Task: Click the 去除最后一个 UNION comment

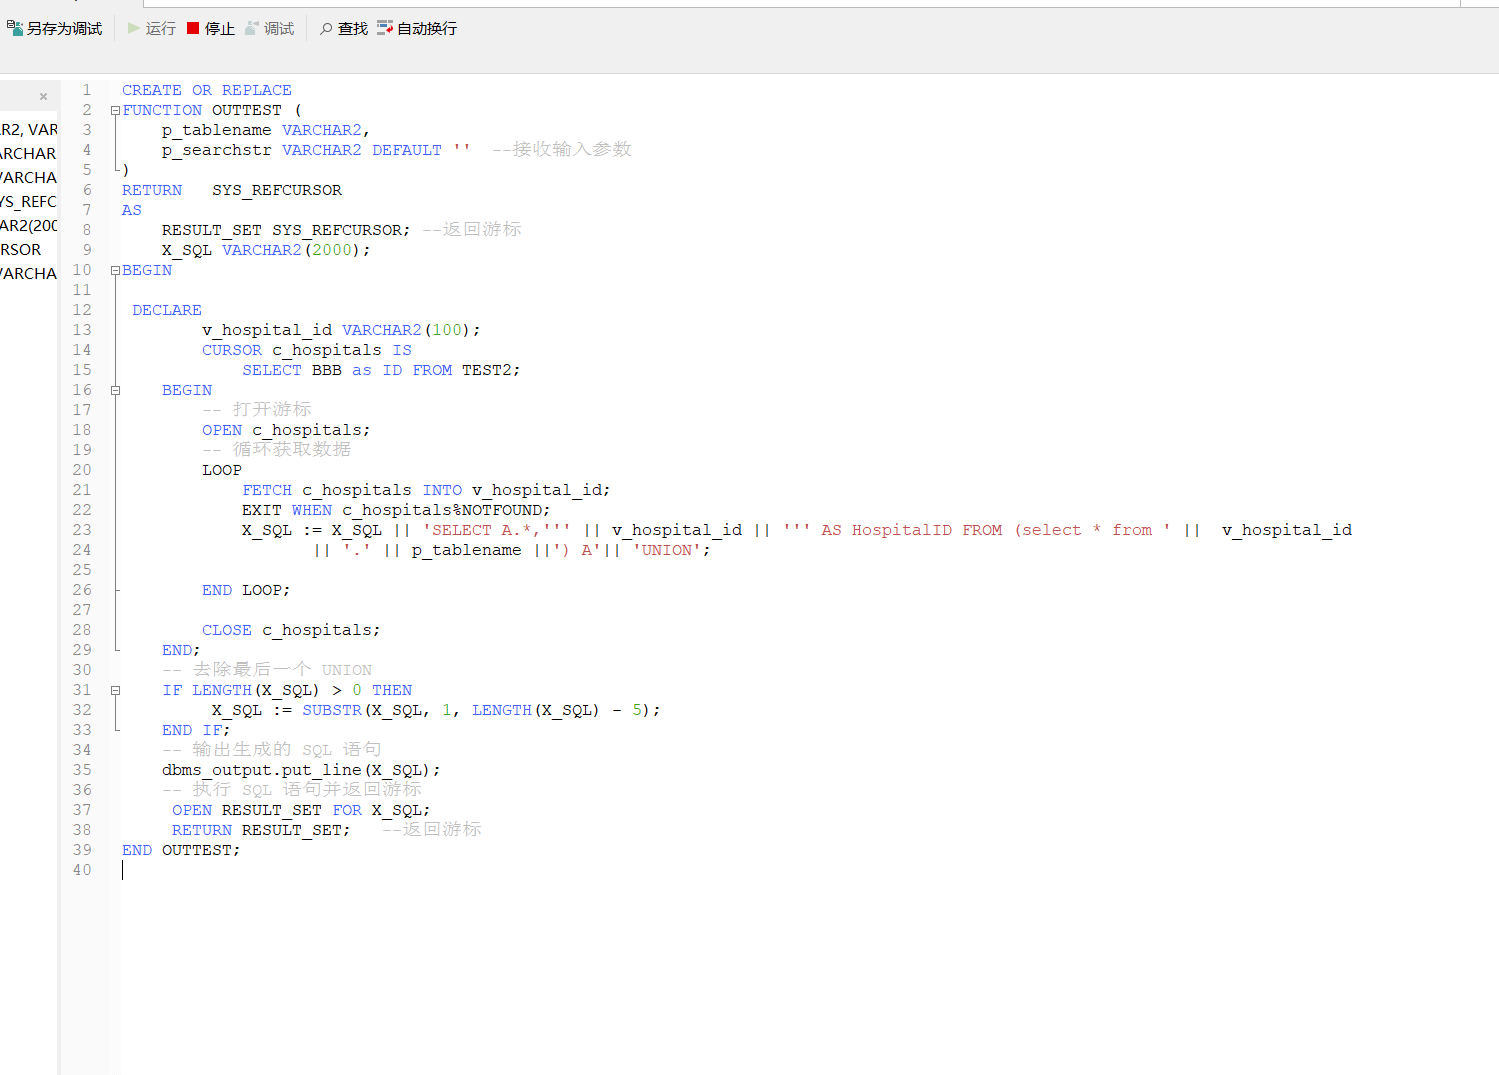Action: 267,670
